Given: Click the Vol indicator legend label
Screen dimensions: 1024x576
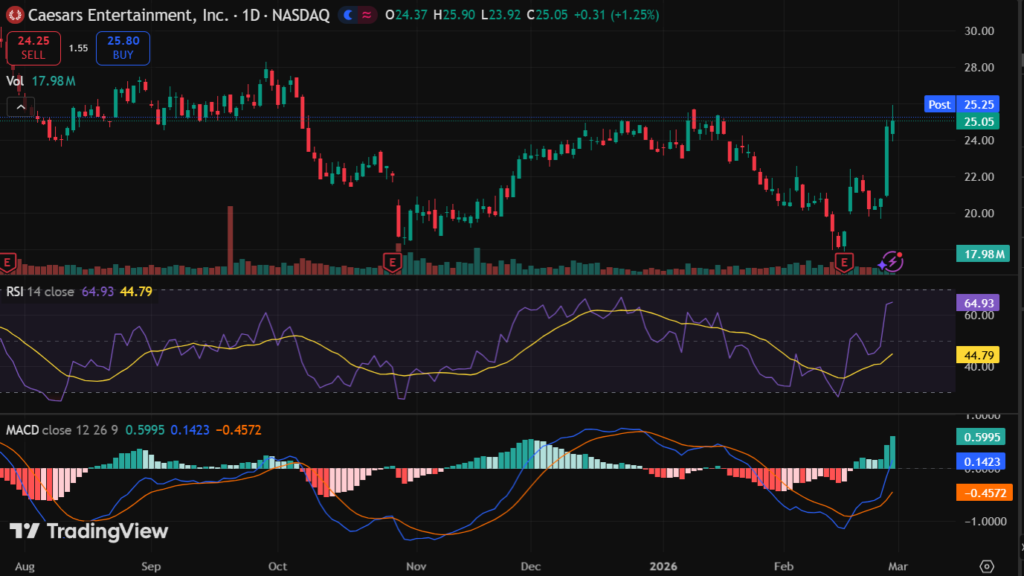Looking at the screenshot, I should [15, 81].
